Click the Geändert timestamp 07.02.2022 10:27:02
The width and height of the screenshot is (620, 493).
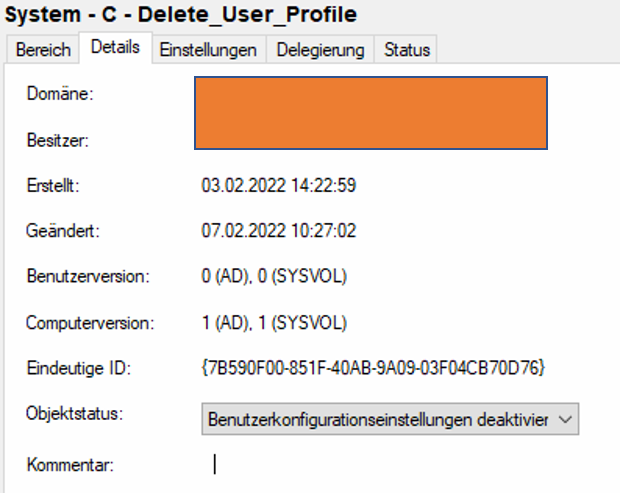tap(279, 230)
